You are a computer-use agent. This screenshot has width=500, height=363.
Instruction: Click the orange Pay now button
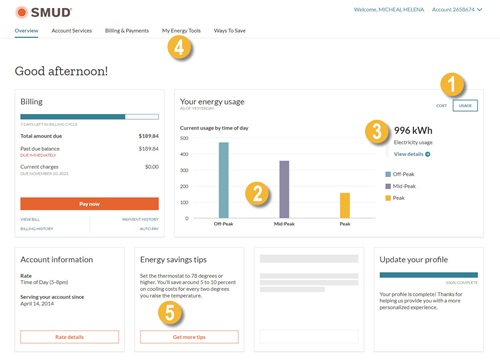pos(89,204)
